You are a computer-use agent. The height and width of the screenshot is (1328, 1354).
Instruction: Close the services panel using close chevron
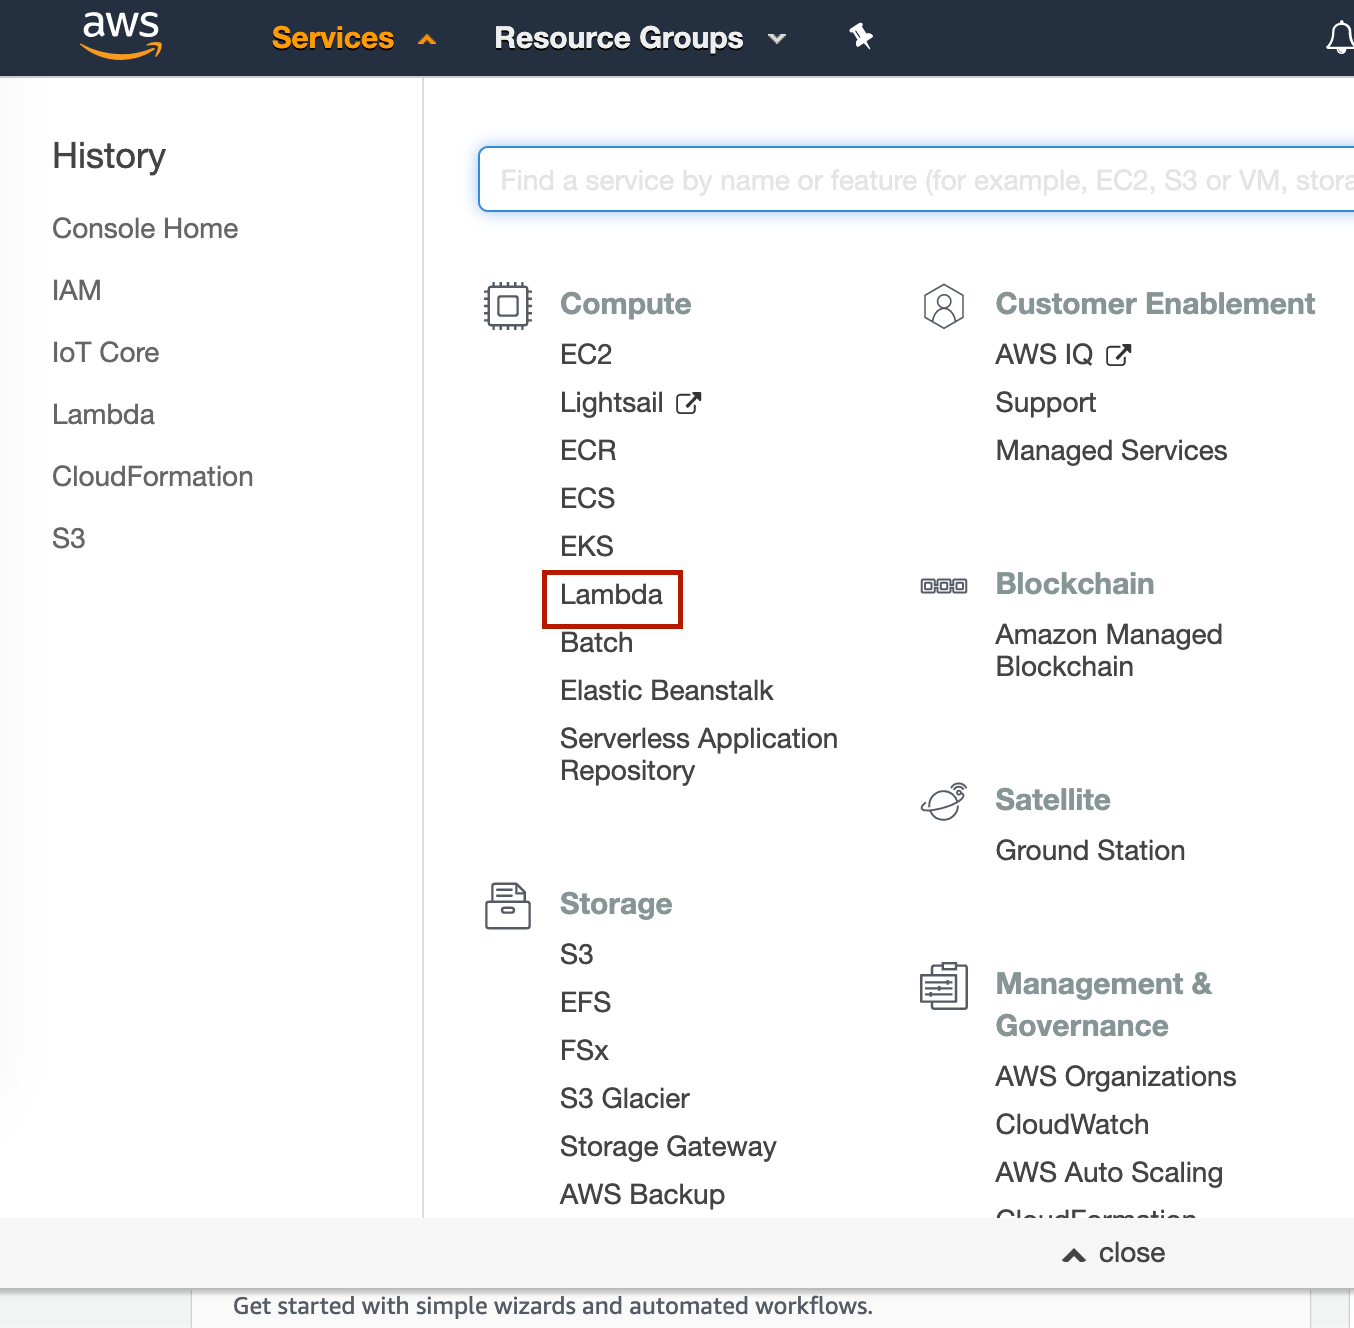click(x=1113, y=1253)
